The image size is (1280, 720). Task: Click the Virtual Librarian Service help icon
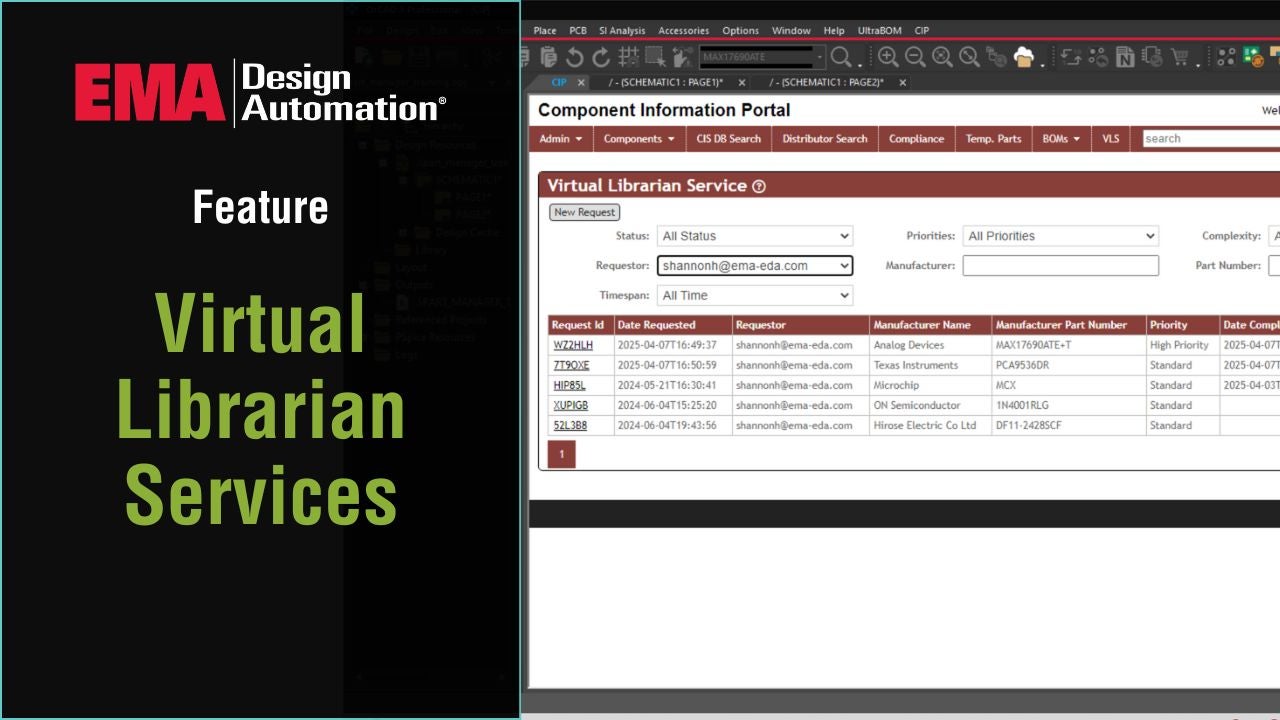point(759,187)
